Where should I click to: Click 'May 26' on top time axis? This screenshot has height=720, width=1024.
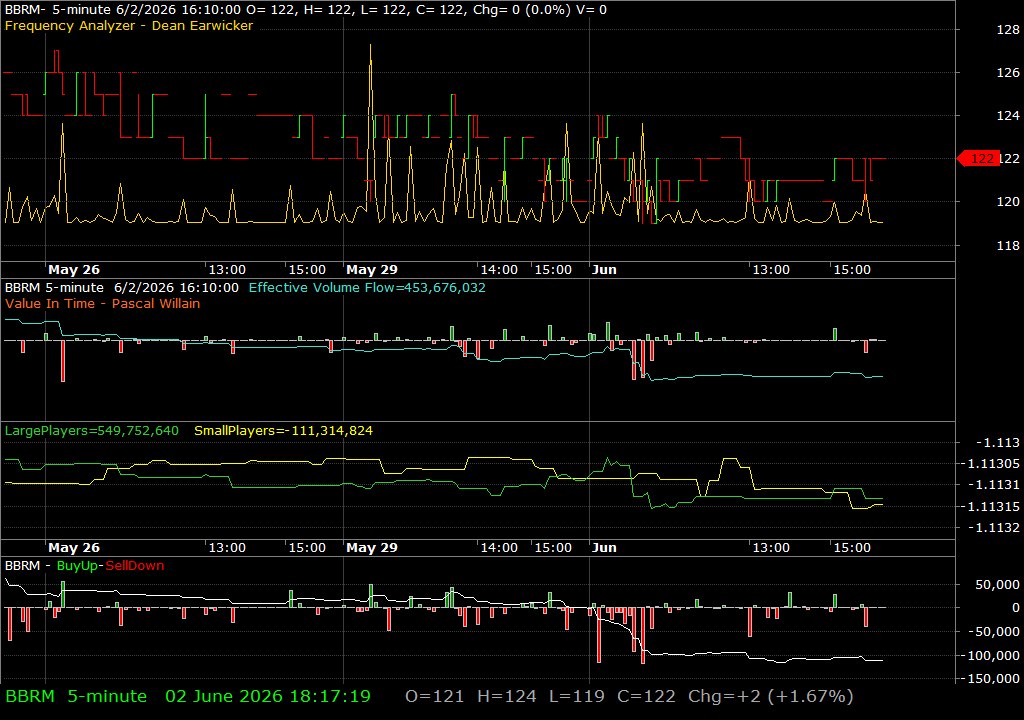[x=74, y=269]
